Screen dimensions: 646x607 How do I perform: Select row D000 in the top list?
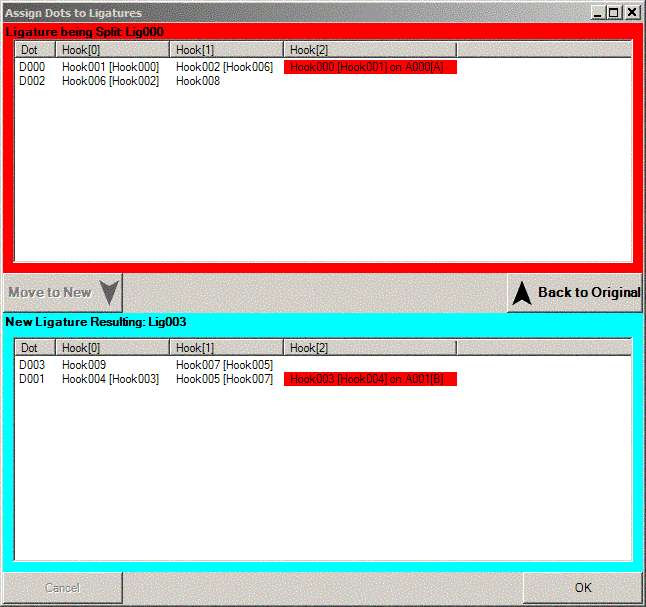click(x=32, y=67)
